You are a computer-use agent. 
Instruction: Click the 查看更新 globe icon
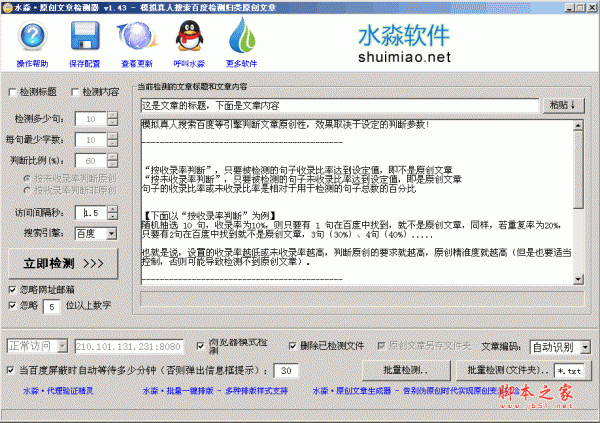137,36
